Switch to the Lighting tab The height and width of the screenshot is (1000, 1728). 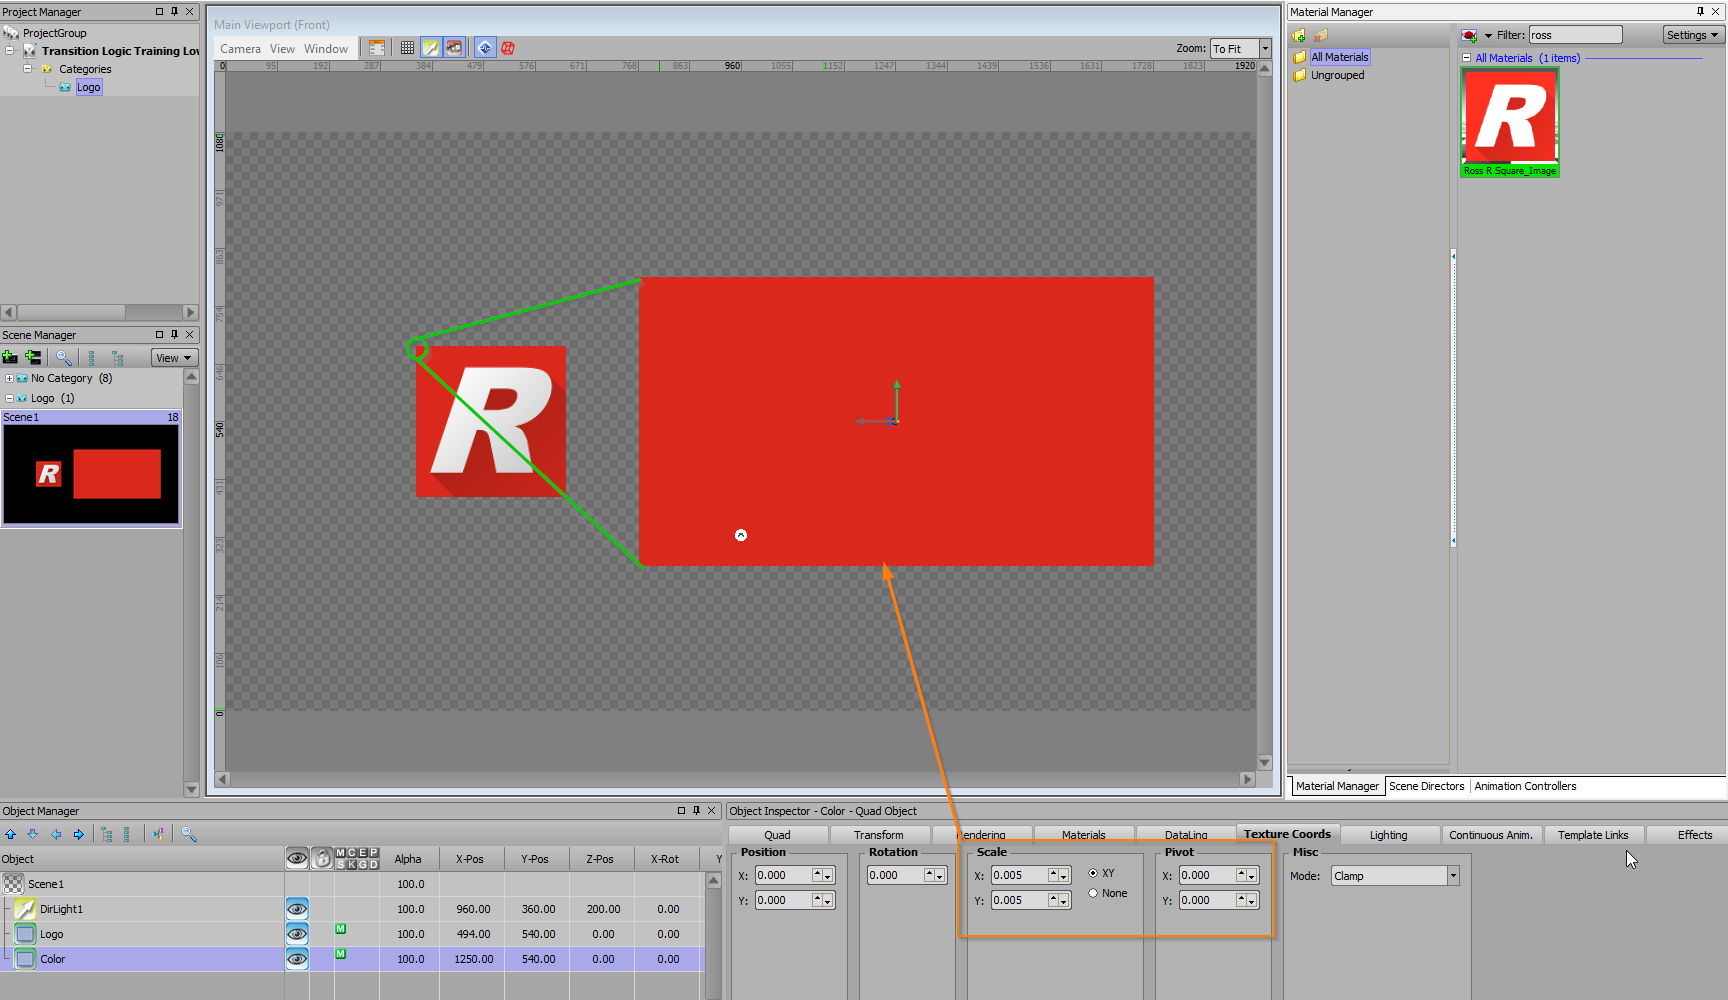(x=1388, y=835)
